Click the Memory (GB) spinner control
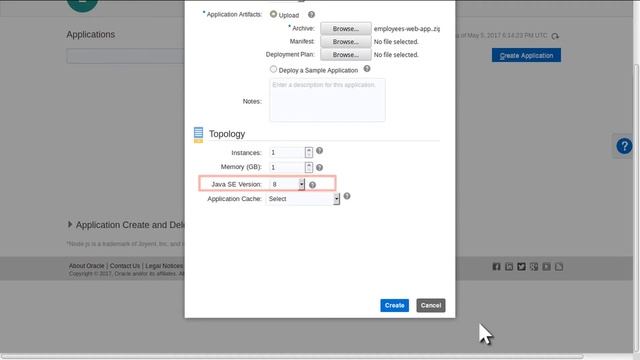The width and height of the screenshot is (640, 360). pyautogui.click(x=309, y=167)
